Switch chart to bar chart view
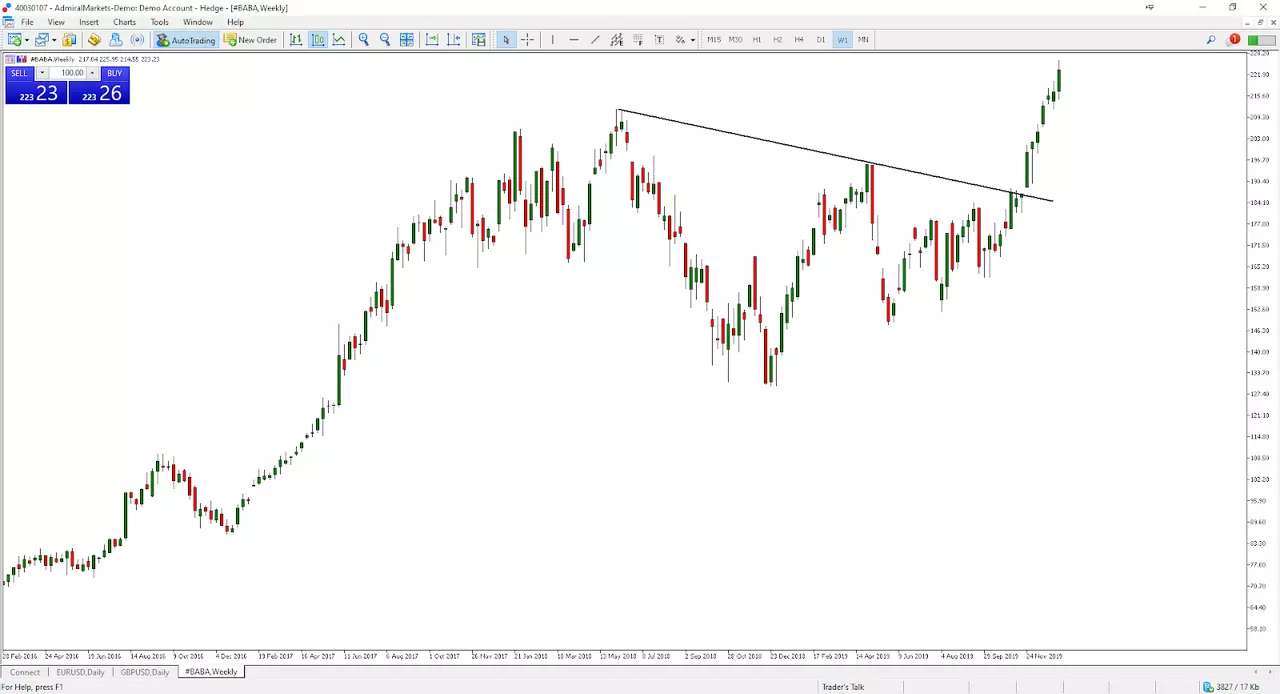The width and height of the screenshot is (1280, 694). (296, 40)
